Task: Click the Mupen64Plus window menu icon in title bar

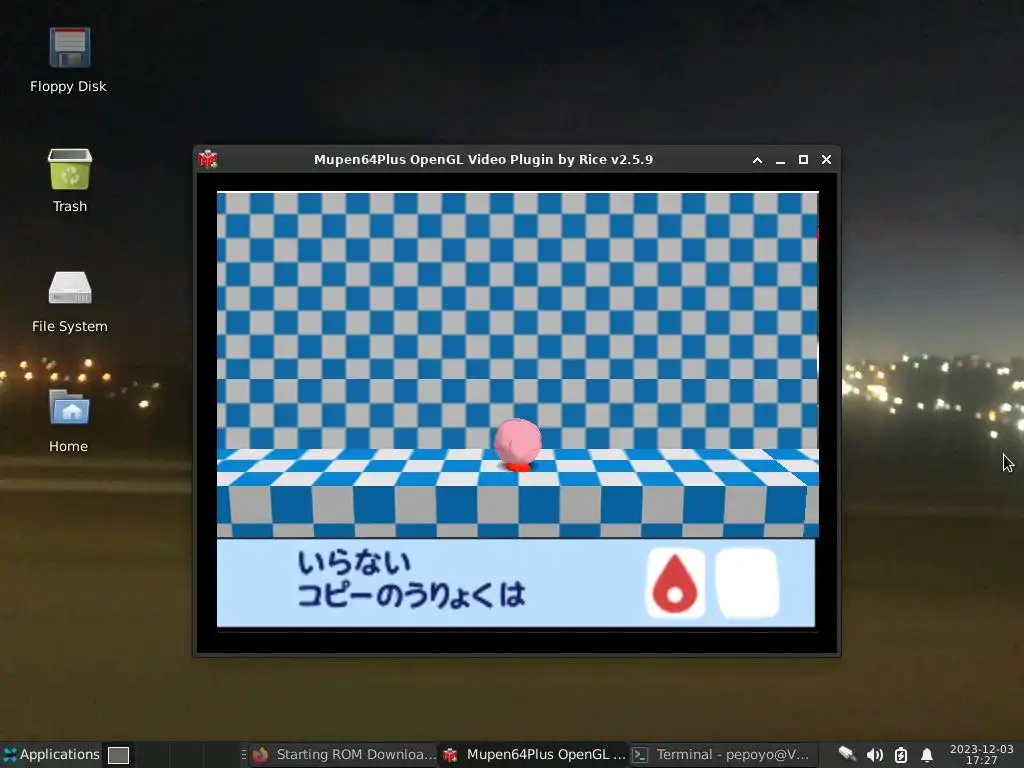Action: tap(208, 159)
